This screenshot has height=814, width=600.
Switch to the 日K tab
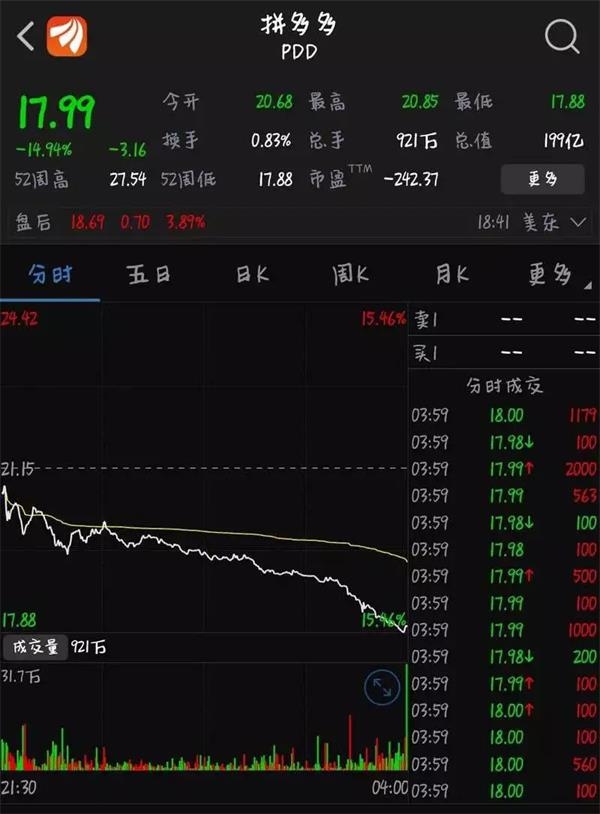252,274
